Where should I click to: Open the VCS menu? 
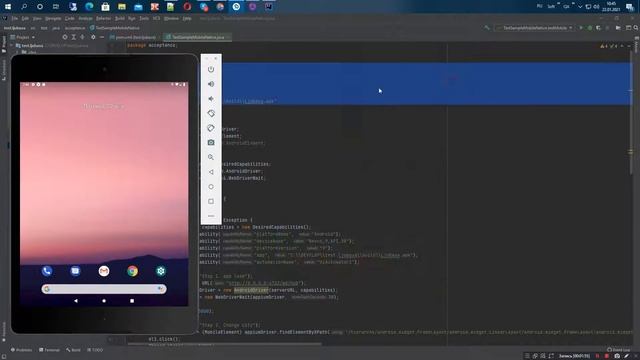(156, 18)
